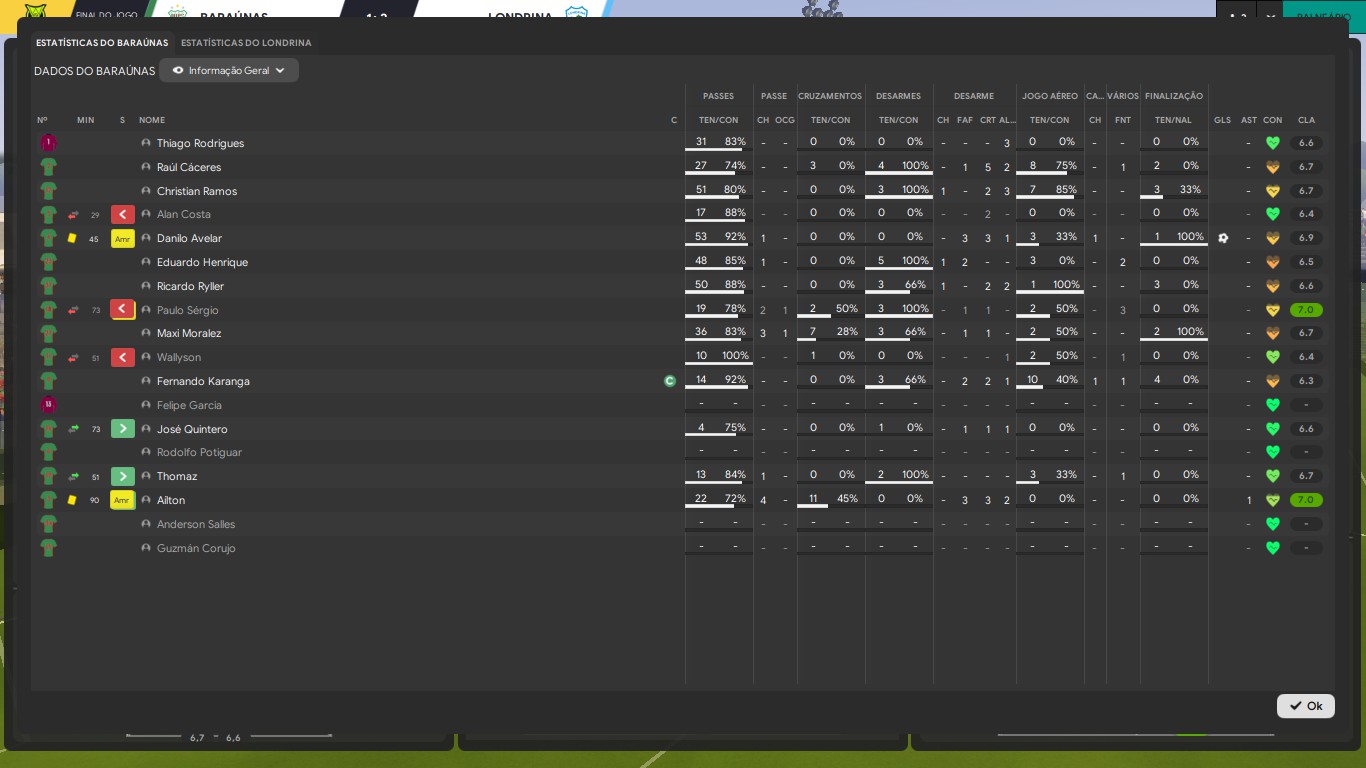Click Paulo Sérgio's red substituted-off arrow
Image resolution: width=1366 pixels, height=768 pixels.
[x=122, y=310]
